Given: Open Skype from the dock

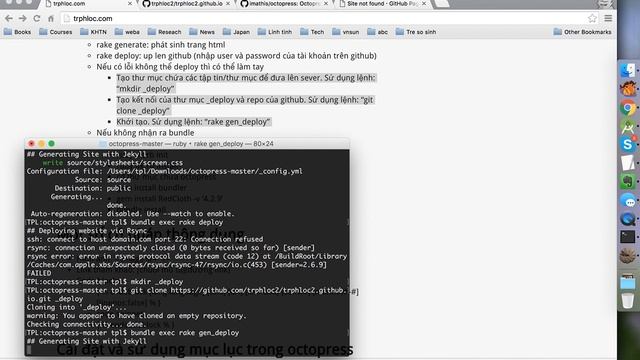Looking at the screenshot, I should [x=628, y=144].
